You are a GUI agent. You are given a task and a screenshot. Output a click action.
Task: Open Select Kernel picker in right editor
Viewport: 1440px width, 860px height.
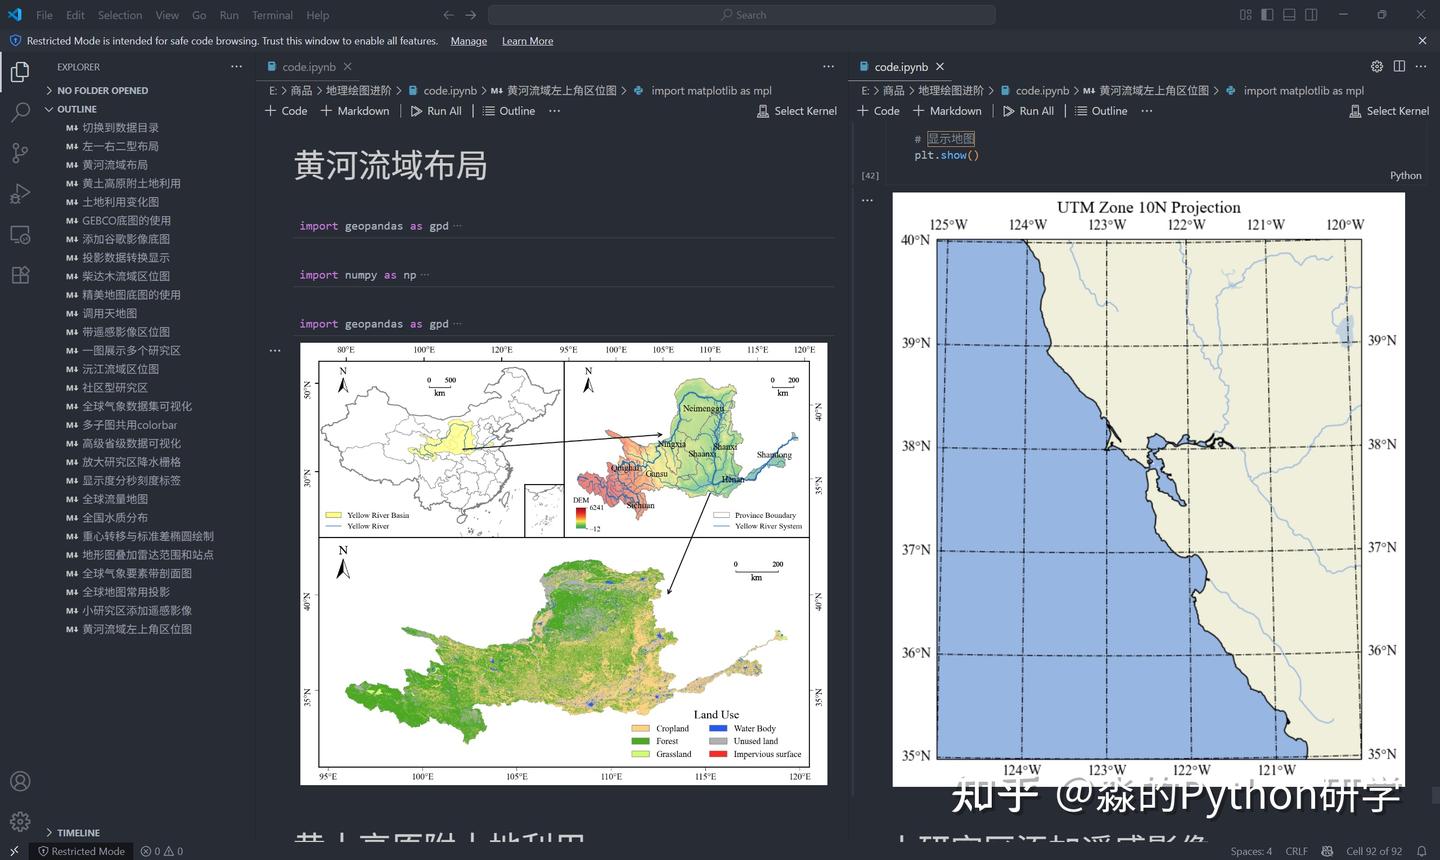click(1389, 111)
